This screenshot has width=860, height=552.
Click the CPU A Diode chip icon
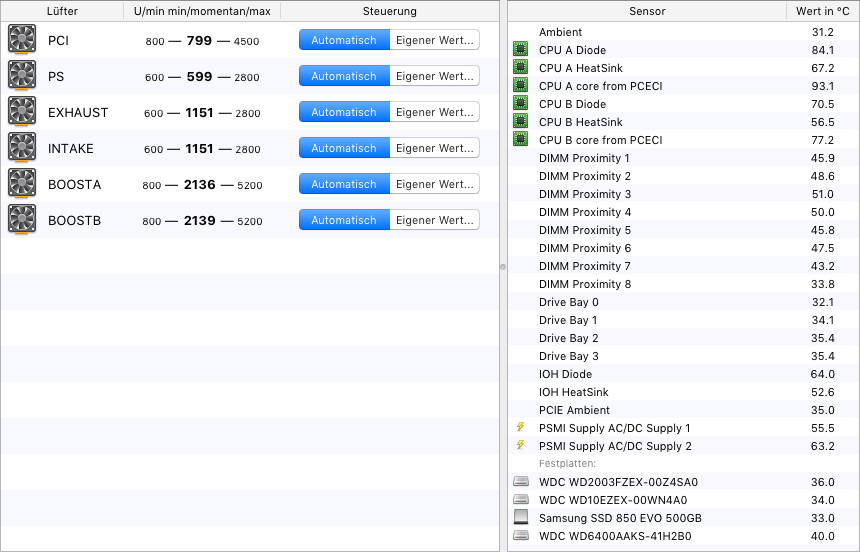pyautogui.click(x=520, y=49)
